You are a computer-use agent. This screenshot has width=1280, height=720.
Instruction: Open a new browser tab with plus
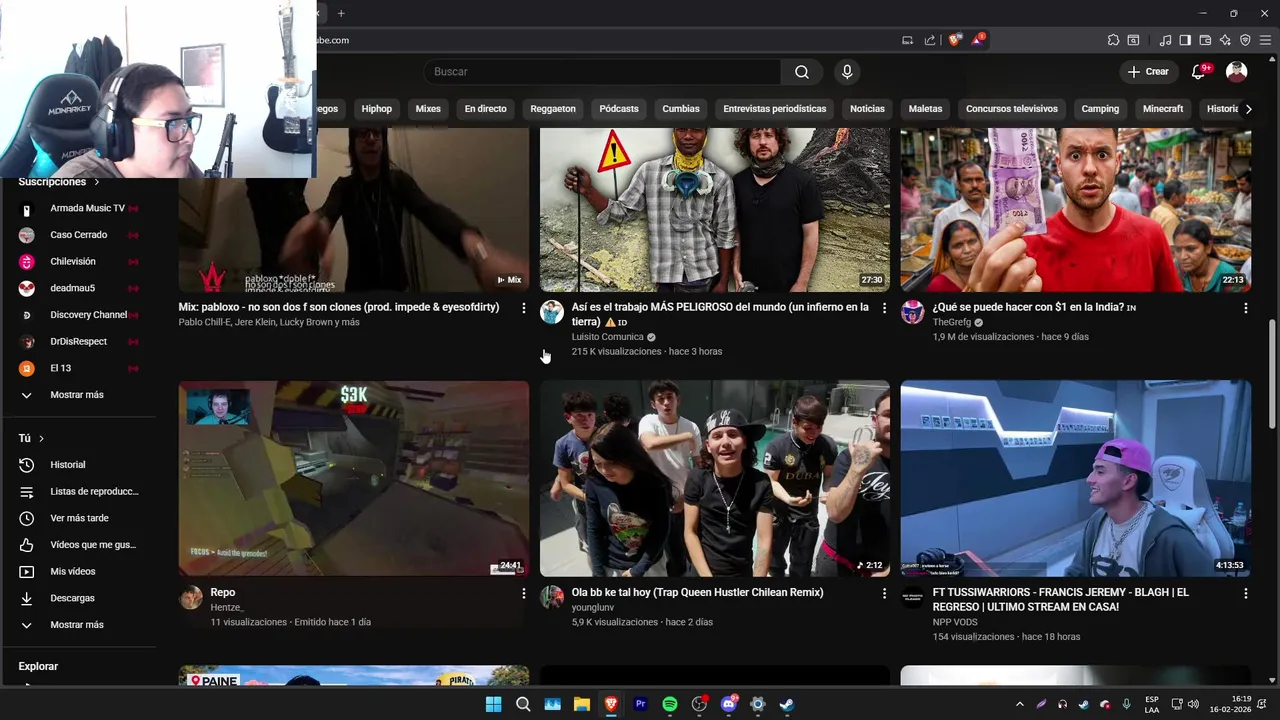point(341,13)
